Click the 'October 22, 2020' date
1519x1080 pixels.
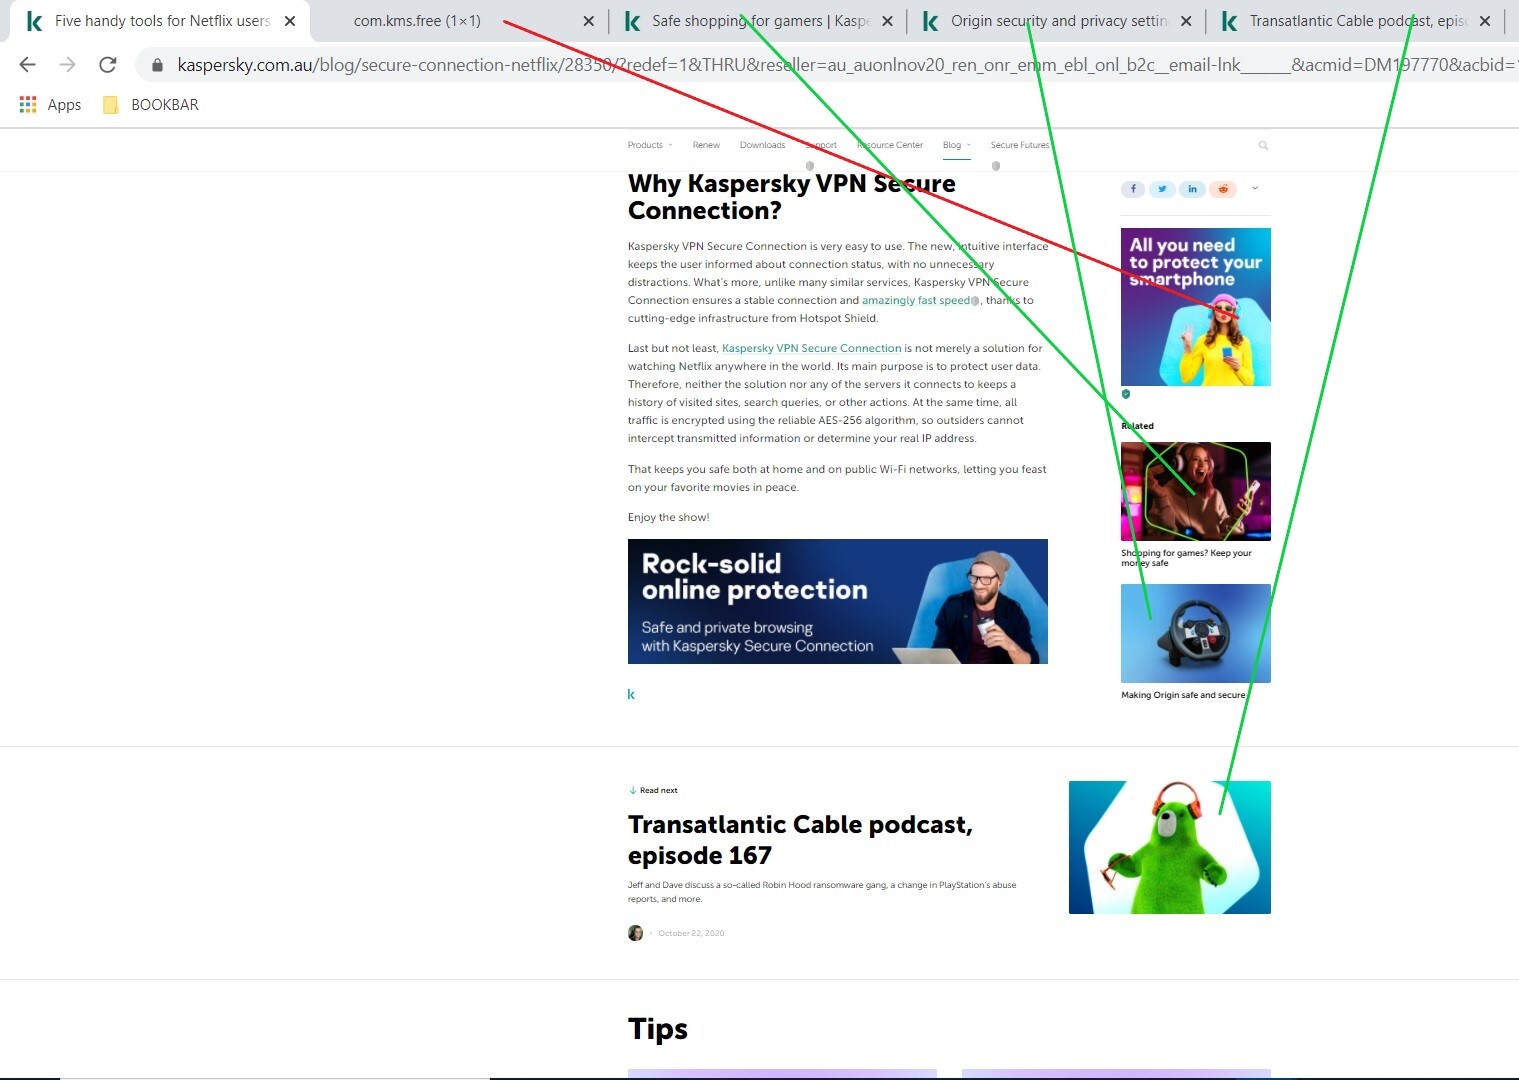tap(691, 933)
